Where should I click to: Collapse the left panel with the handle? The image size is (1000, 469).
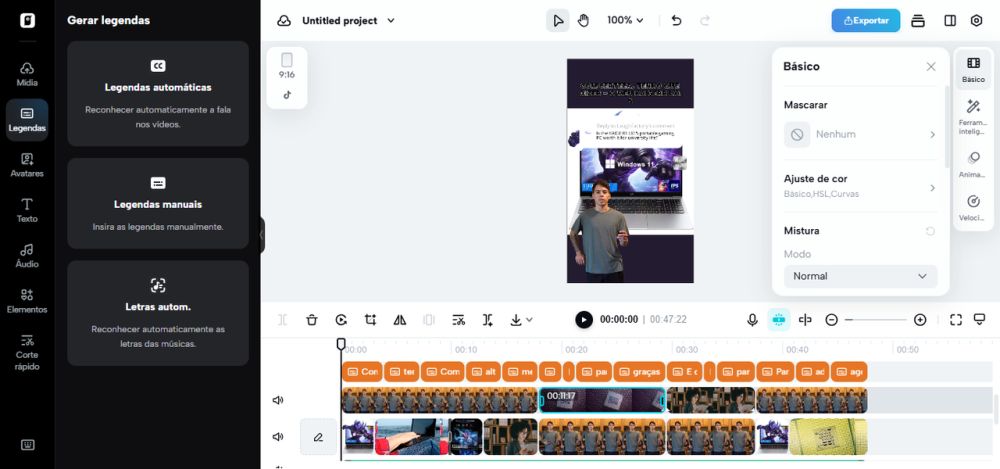[261, 235]
